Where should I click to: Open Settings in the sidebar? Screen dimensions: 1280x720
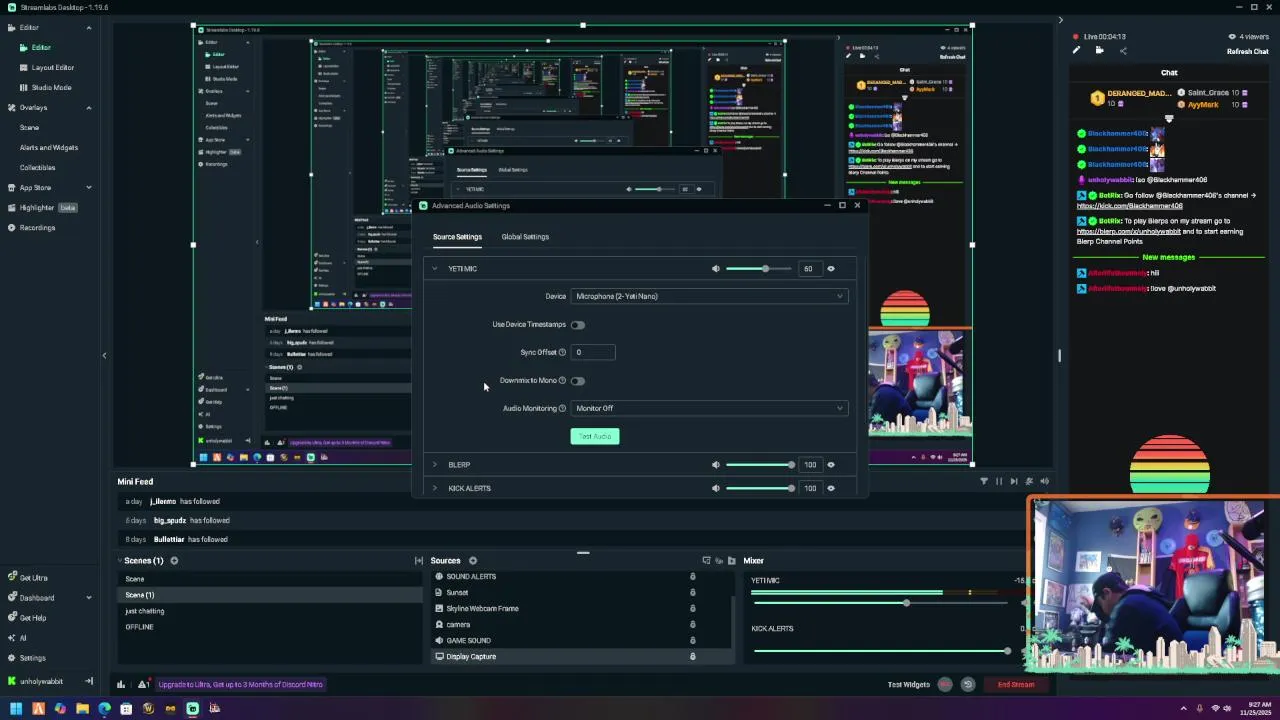coord(32,658)
